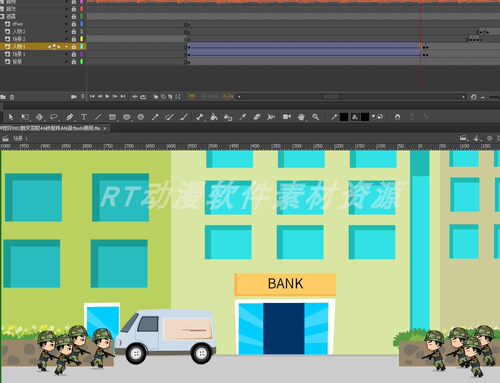Insert keyframe on 人物 1 layer

point(54,47)
